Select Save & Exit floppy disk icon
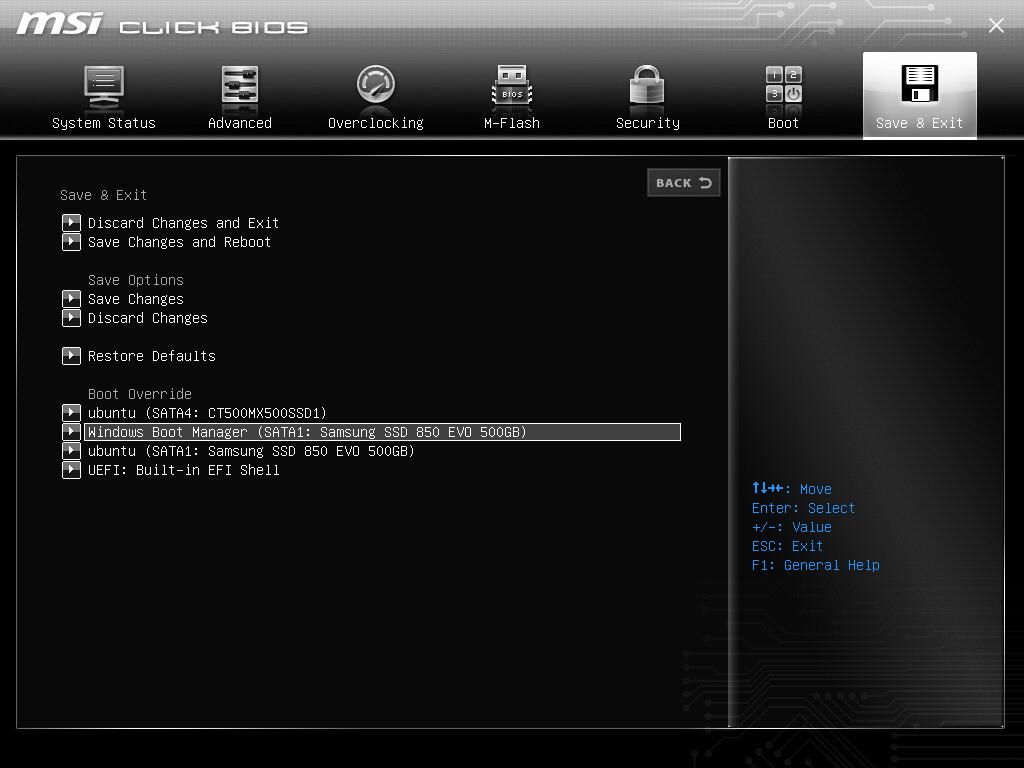Image resolution: width=1024 pixels, height=768 pixels. point(920,84)
